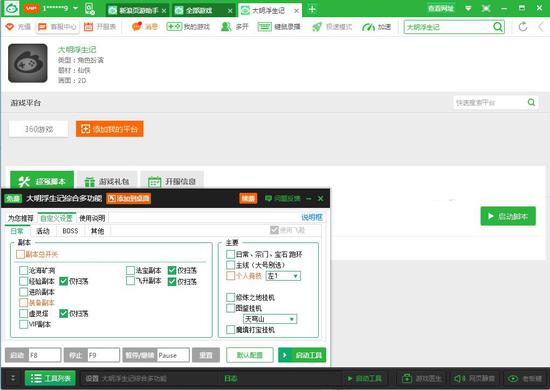Image resolution: width=550 pixels, height=390 pixels.
Task: Click the 默认配置 button
Action: (250, 355)
